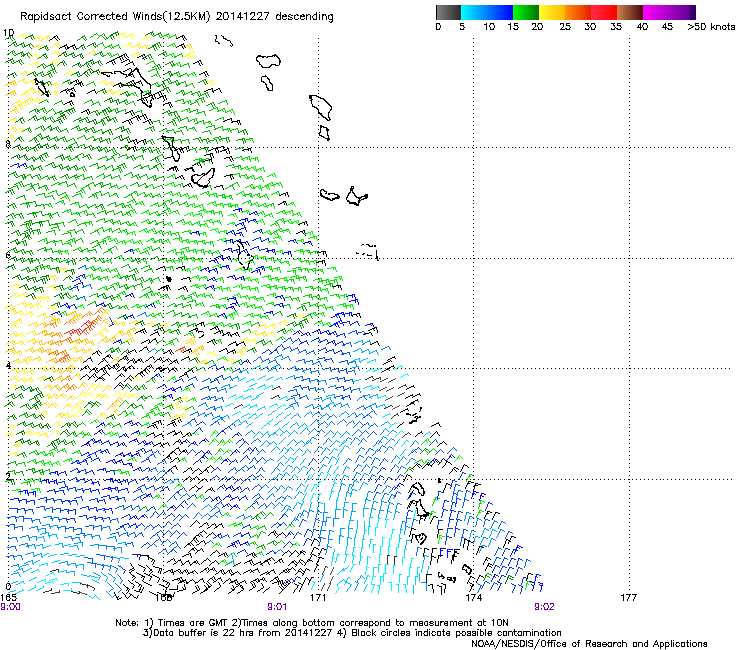
Task: Click the 'Times are GMT' note line
Action: tap(312, 623)
